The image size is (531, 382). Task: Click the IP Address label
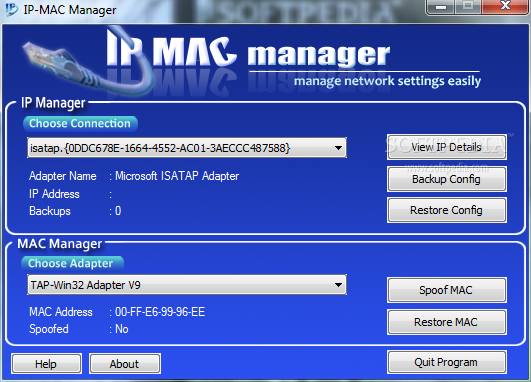pos(54,194)
